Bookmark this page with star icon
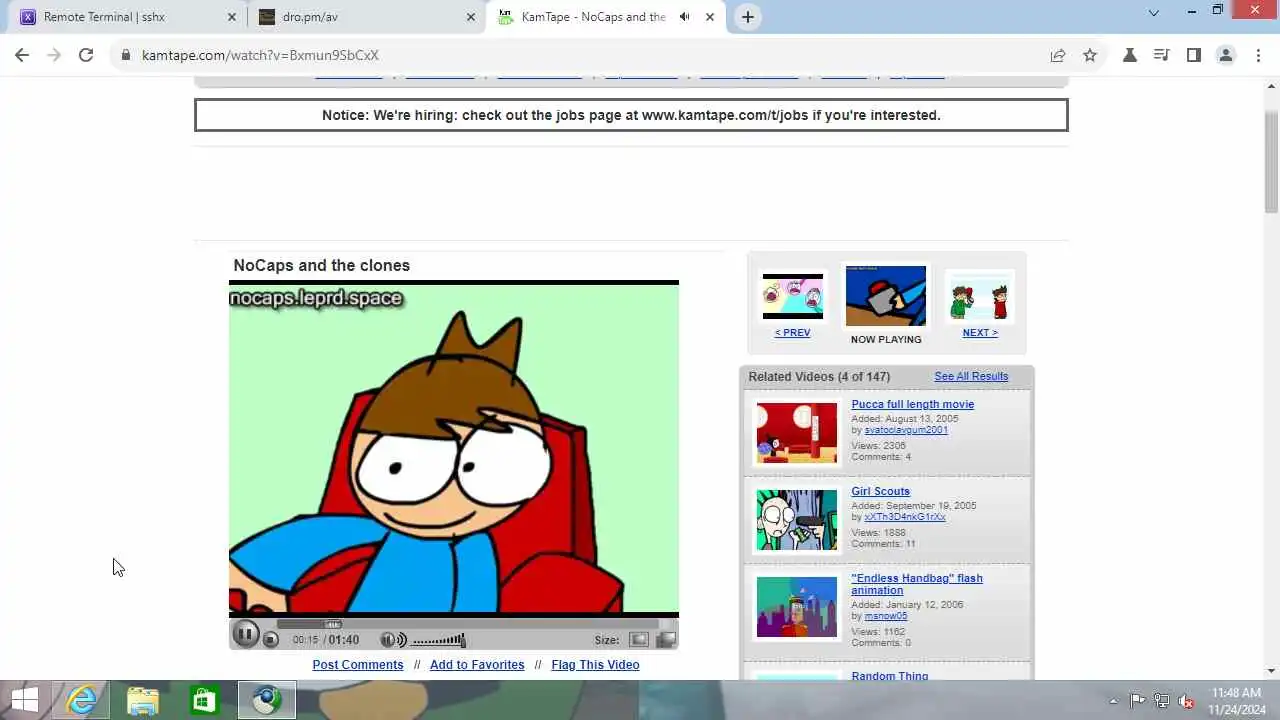This screenshot has width=1280, height=720. [x=1090, y=55]
